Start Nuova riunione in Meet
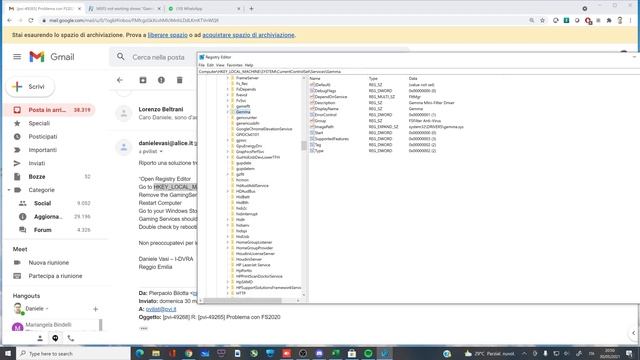 pos(48,262)
